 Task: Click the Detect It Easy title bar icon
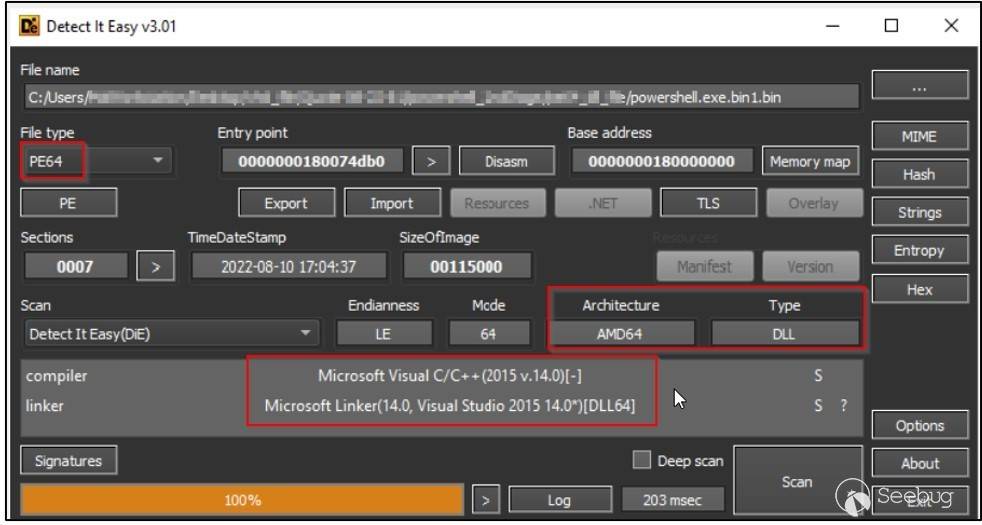(x=30, y=26)
